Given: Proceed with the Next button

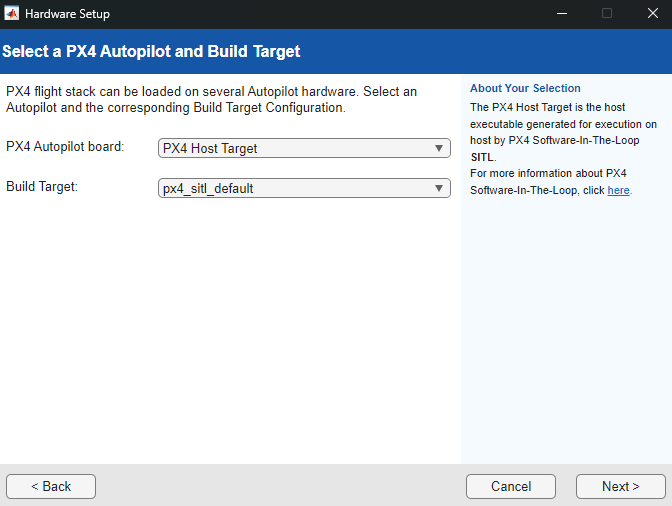Looking at the screenshot, I should [x=621, y=486].
